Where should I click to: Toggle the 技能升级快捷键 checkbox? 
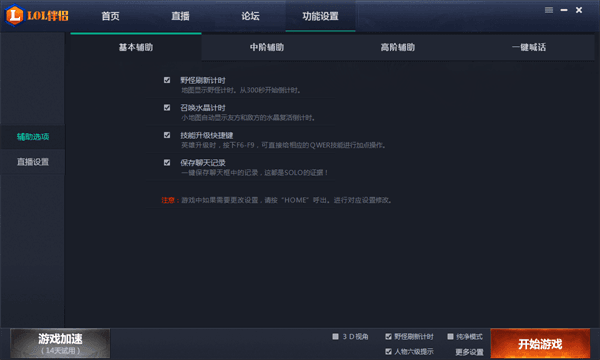point(167,135)
